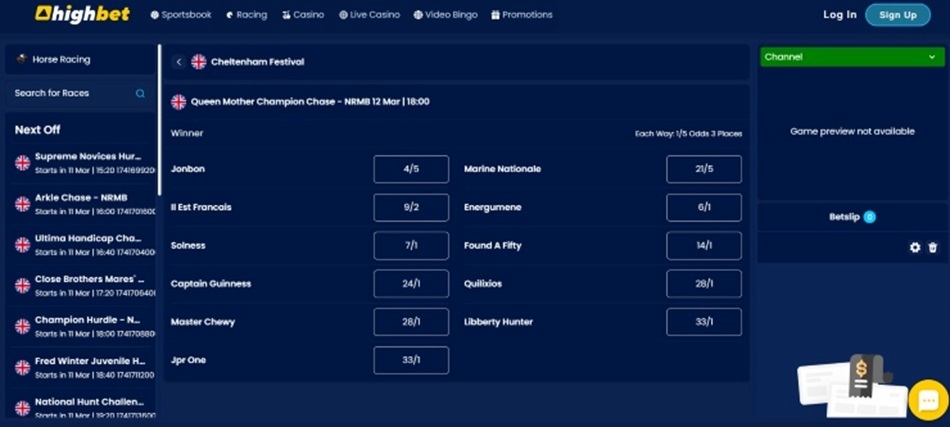Screen dimensions: 950x427
Task: Open the Supreme Novices Hurdle race
Action: 80,163
